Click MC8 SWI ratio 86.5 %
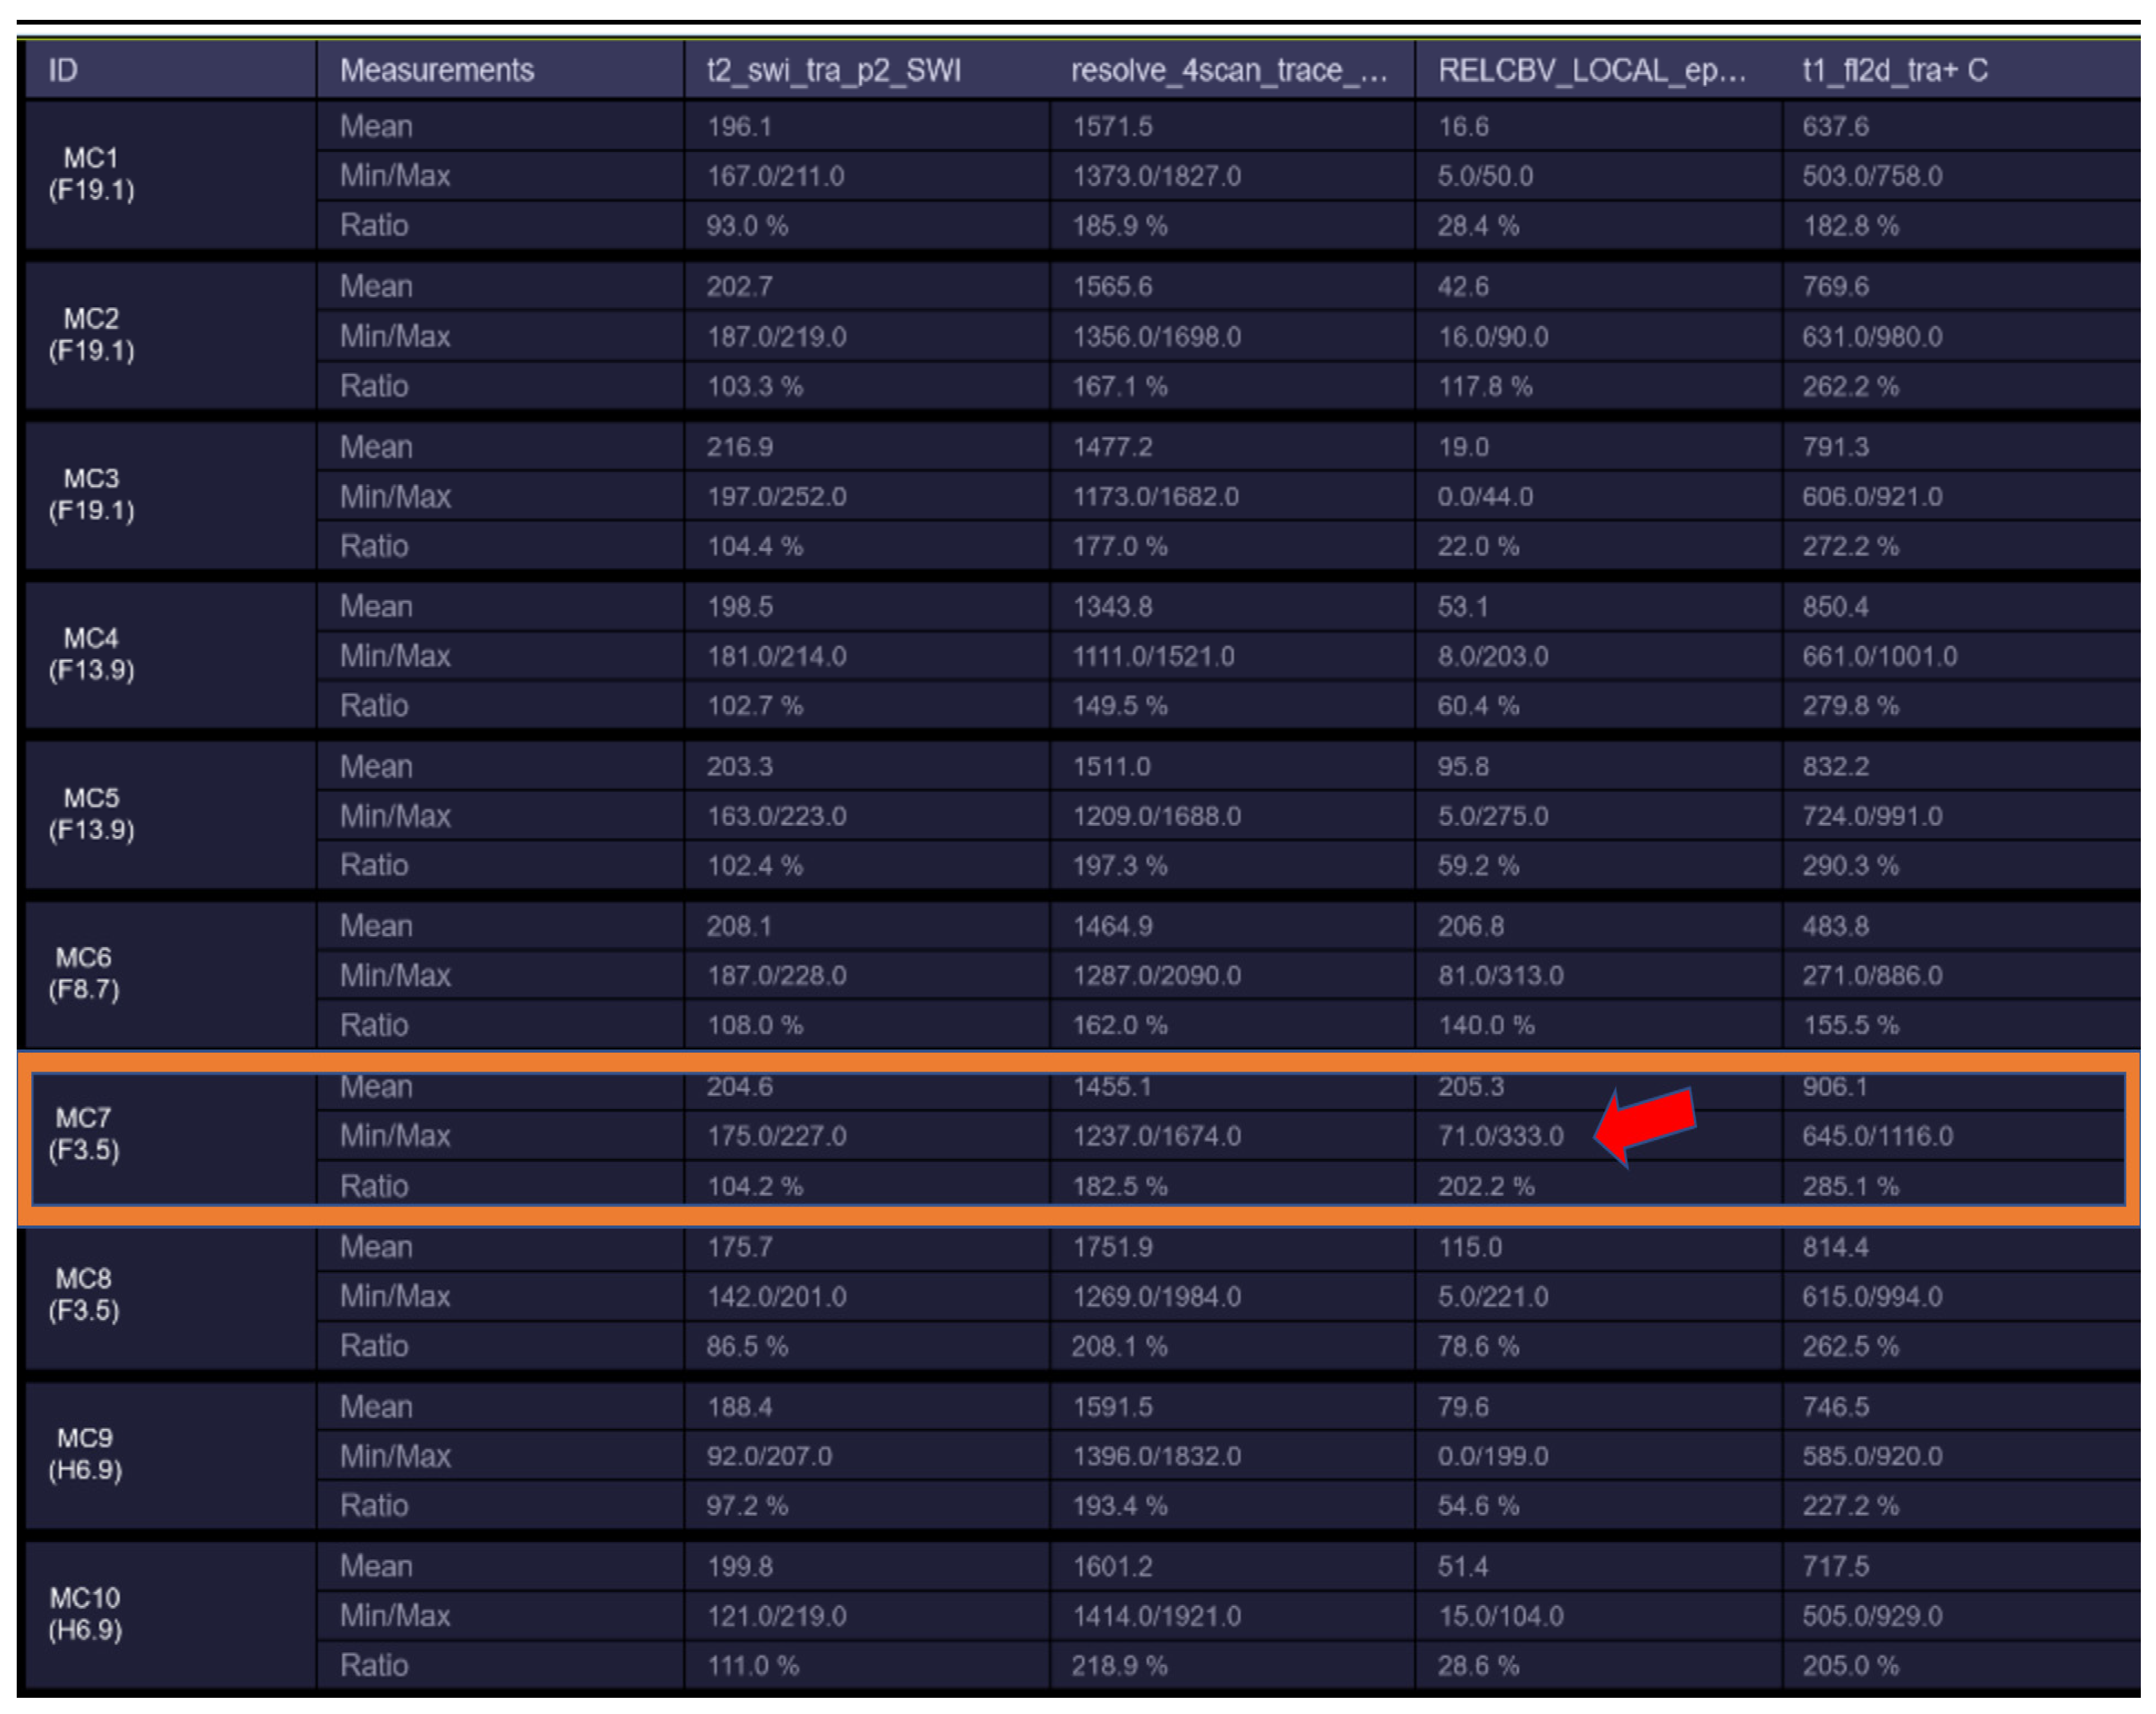 (746, 1346)
